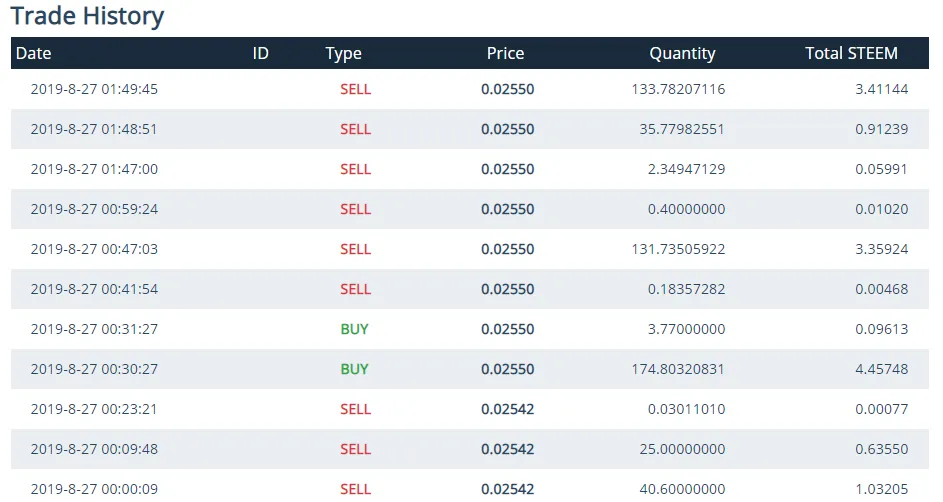The width and height of the screenshot is (943, 502).
Task: Click the Date column header
Action: (34, 54)
